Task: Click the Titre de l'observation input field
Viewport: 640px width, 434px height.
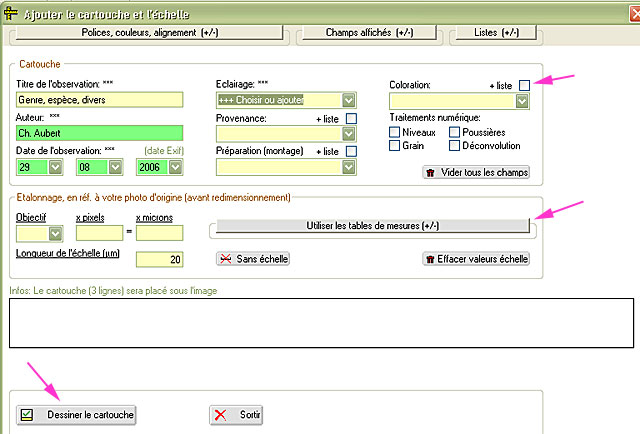Action: pos(100,100)
